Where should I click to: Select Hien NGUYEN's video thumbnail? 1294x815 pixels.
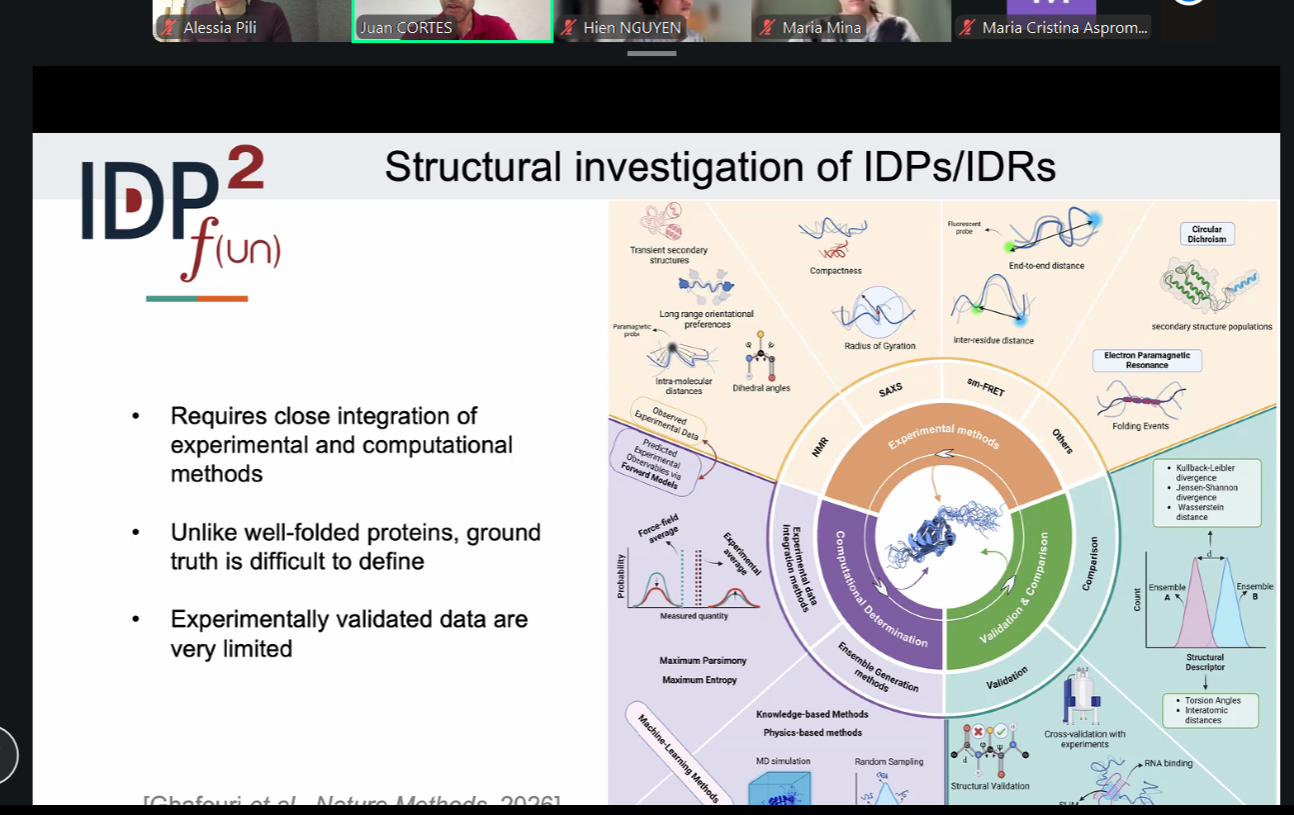point(651,20)
